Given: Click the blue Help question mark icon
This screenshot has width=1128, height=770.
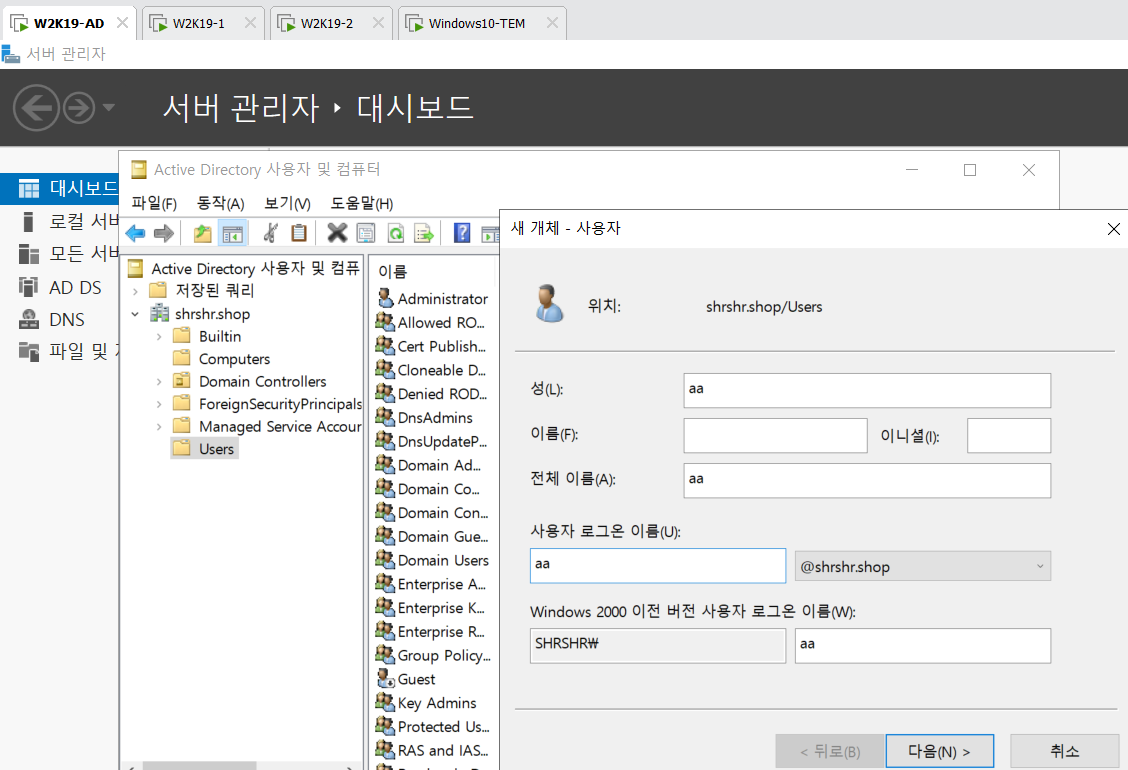Looking at the screenshot, I should 462,233.
